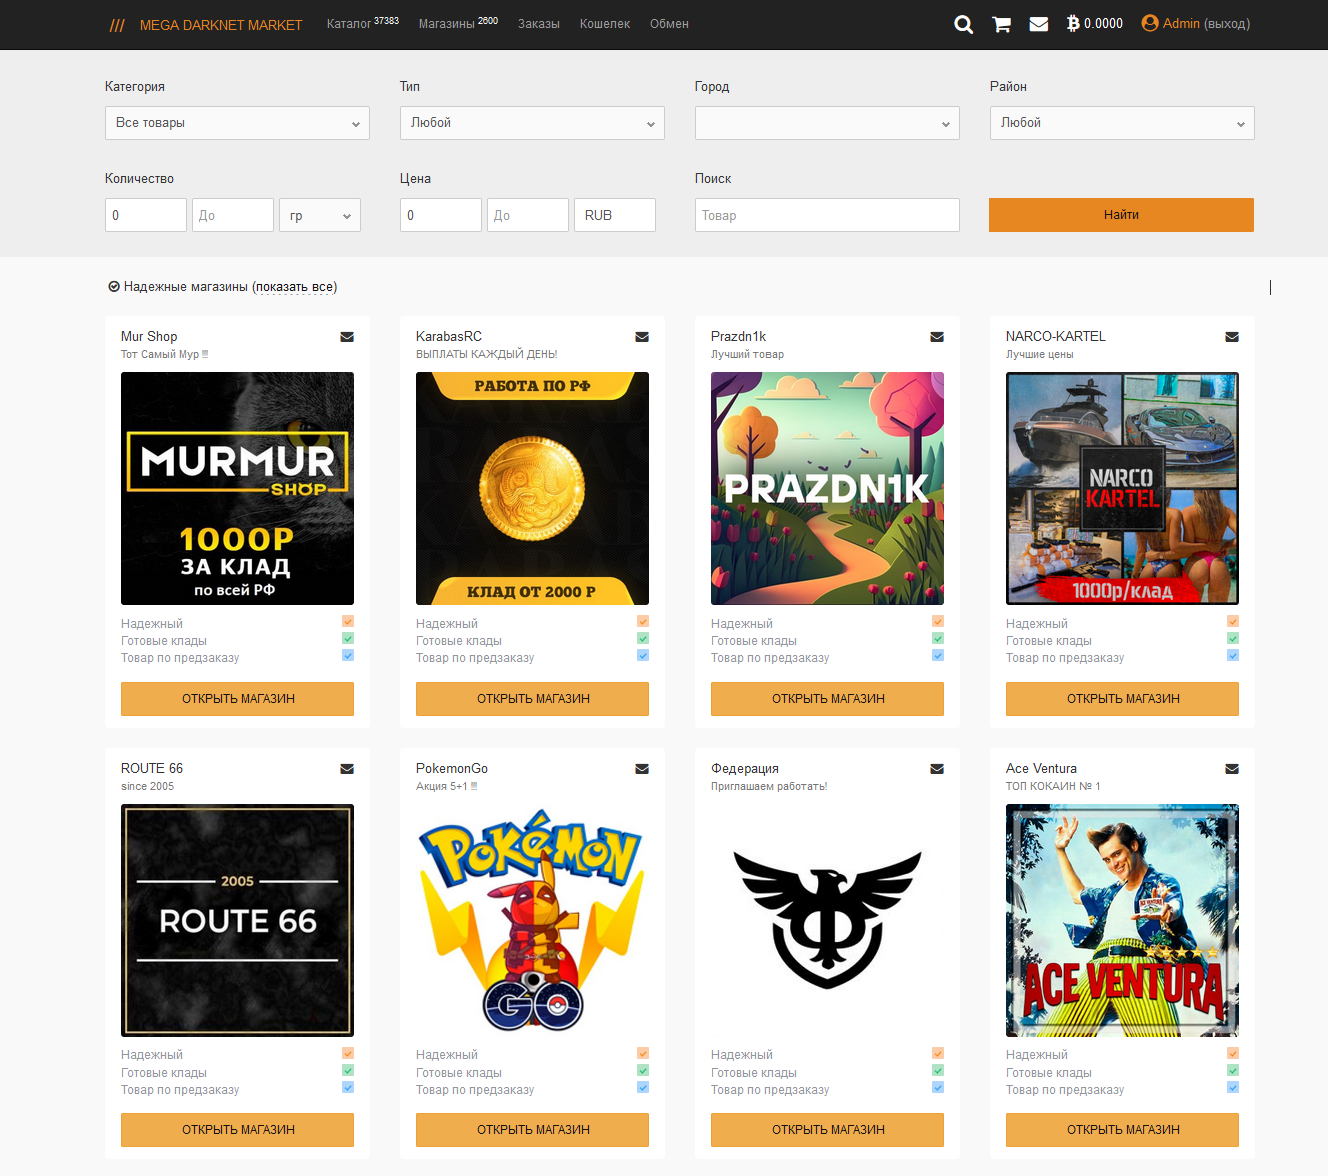
Task: Click the показать все link
Action: [296, 286]
